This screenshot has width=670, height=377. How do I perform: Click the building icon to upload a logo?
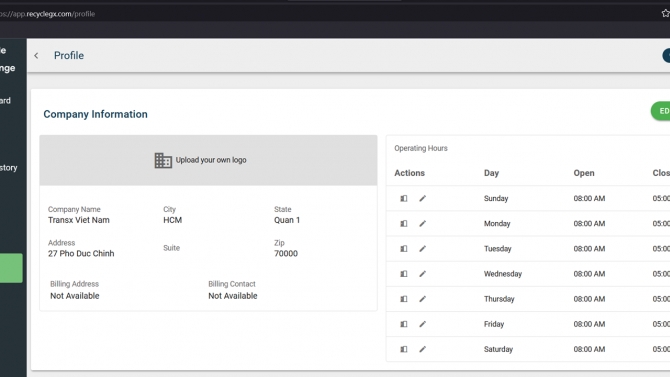(x=163, y=160)
